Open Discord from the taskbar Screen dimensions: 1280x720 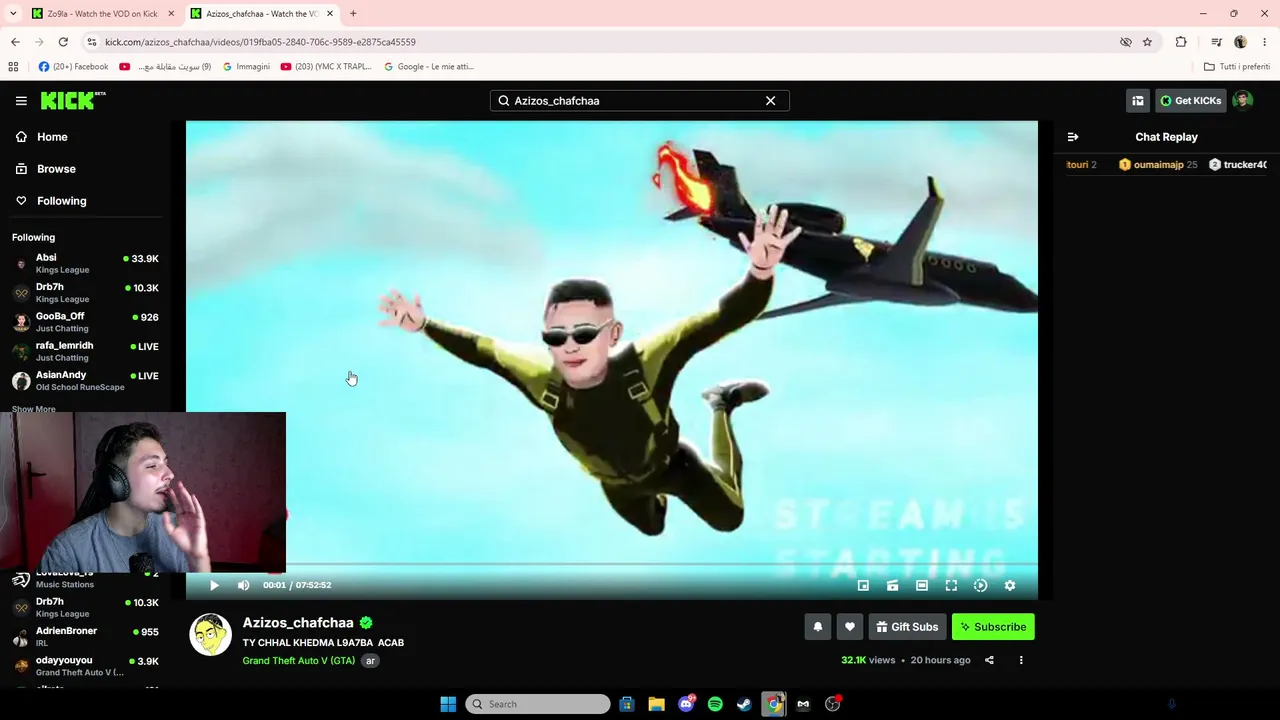pyautogui.click(x=686, y=704)
